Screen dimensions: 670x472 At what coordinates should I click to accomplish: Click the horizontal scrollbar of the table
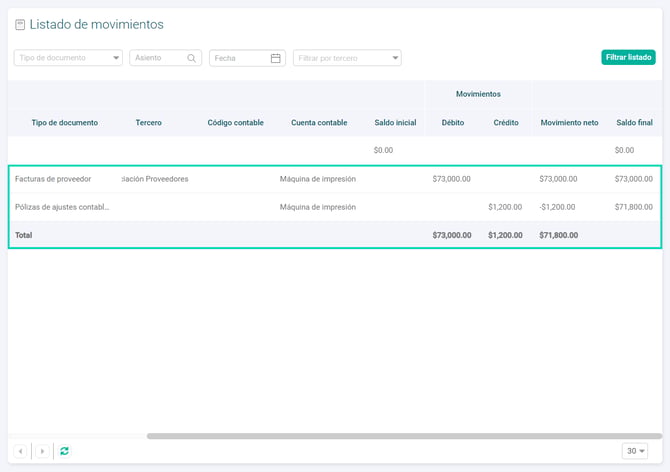point(404,436)
